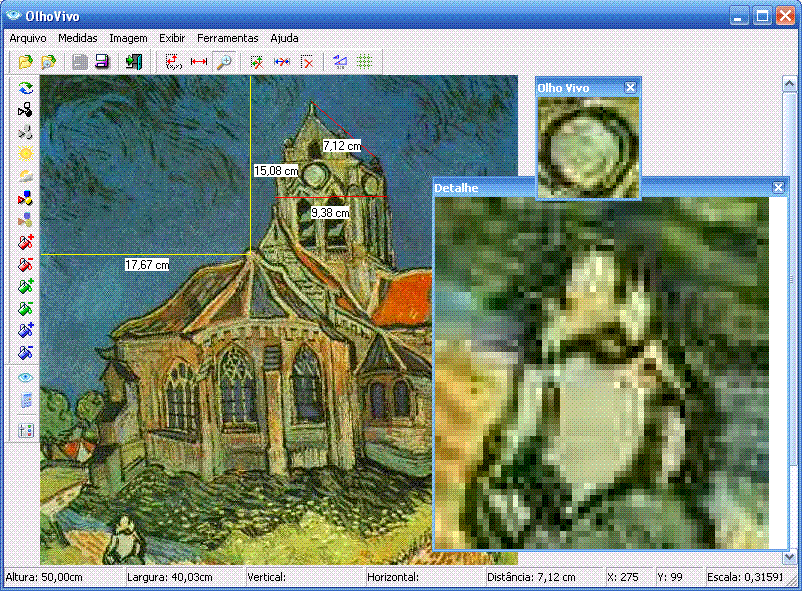Select the red horizontal distance measure tool

pos(198,62)
